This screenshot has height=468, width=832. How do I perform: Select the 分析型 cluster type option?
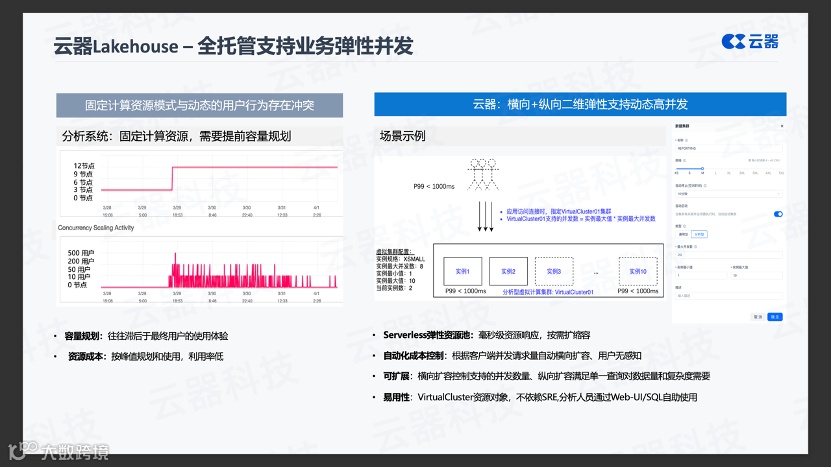pos(699,234)
